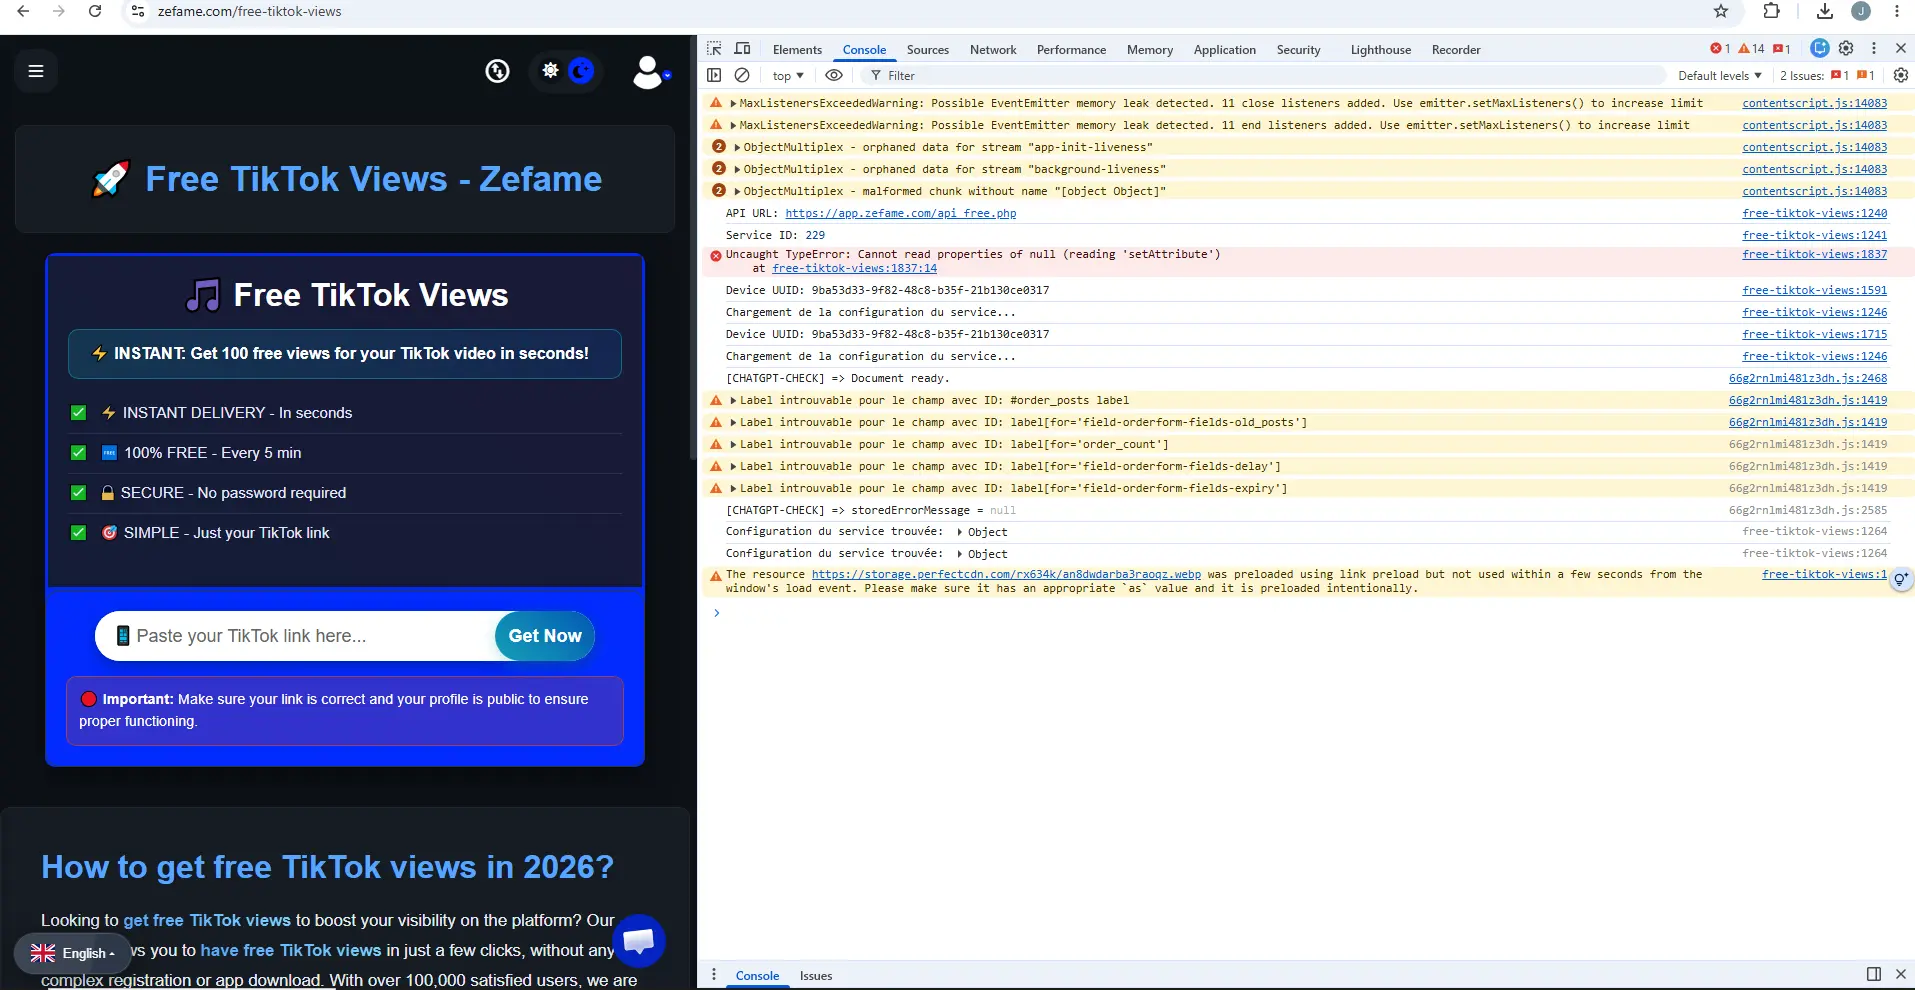This screenshot has height=990, width=1915.
Task: Open the live chat bubble
Action: tap(639, 940)
